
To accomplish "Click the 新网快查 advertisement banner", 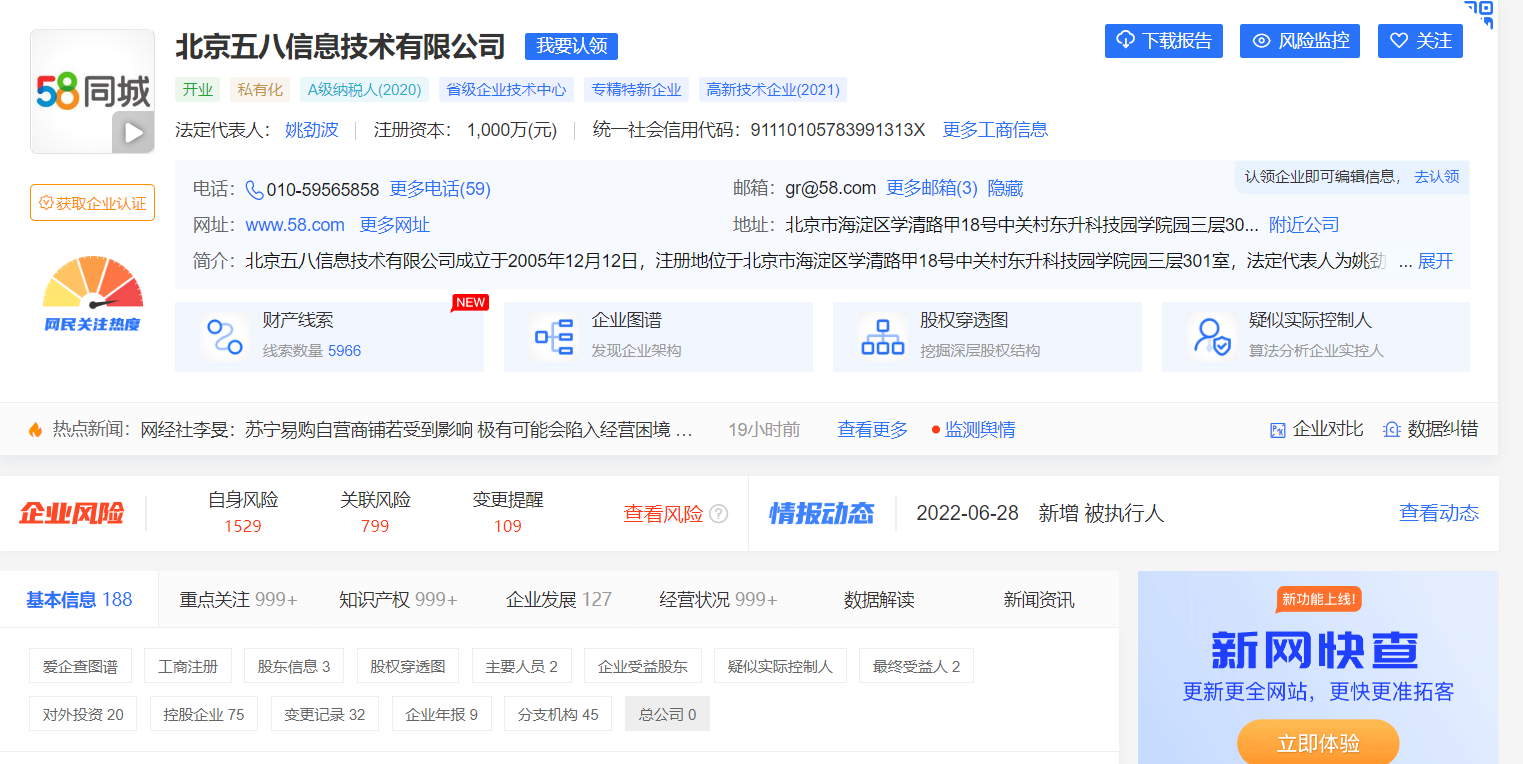I will pyautogui.click(x=1318, y=667).
